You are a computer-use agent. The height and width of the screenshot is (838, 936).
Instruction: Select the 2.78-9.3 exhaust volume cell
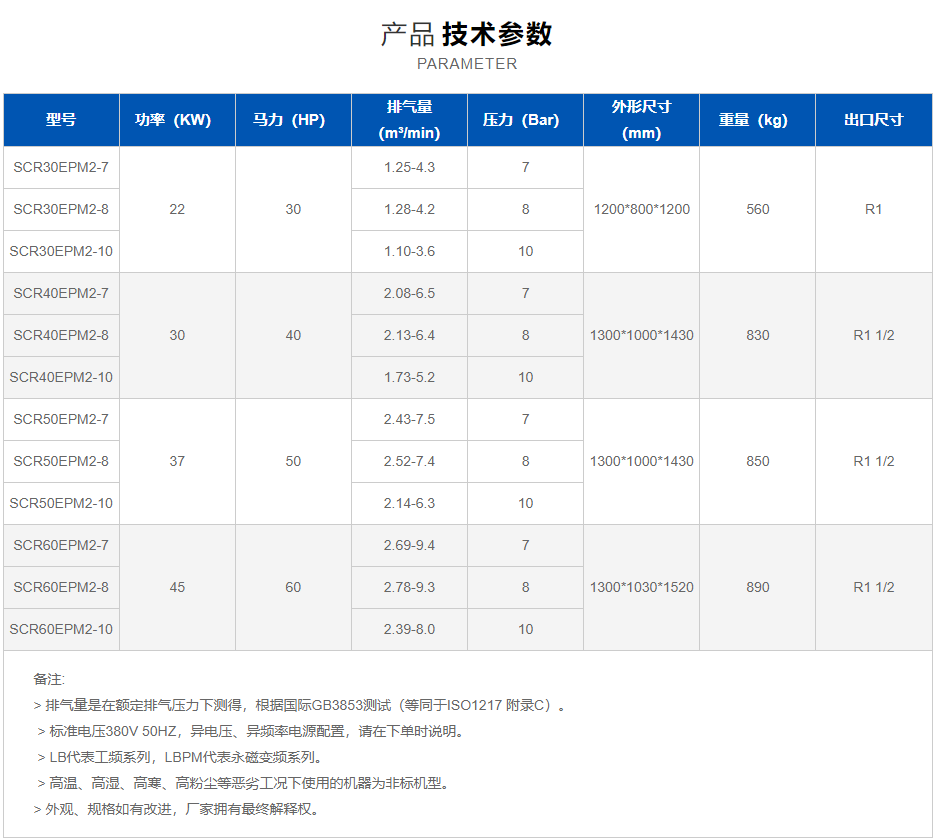tap(409, 587)
